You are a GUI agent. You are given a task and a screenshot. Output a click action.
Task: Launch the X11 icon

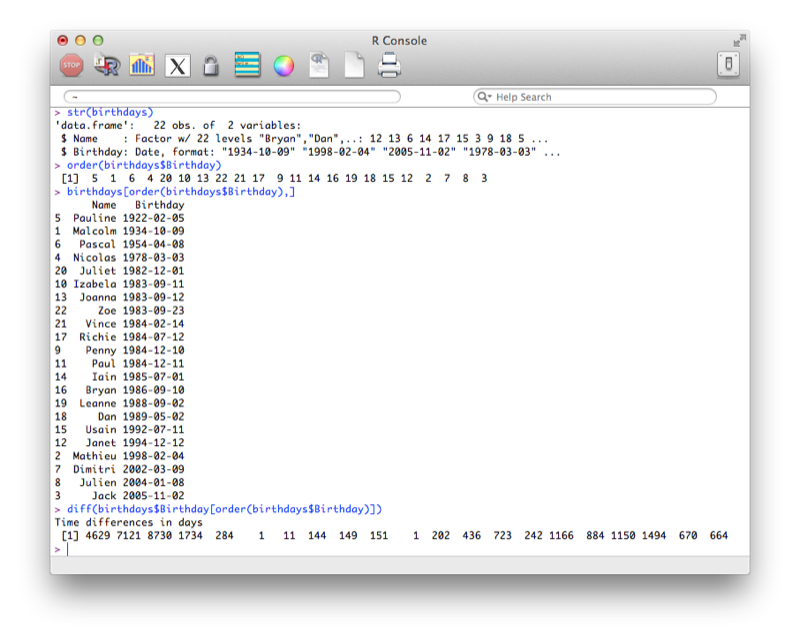pos(178,66)
